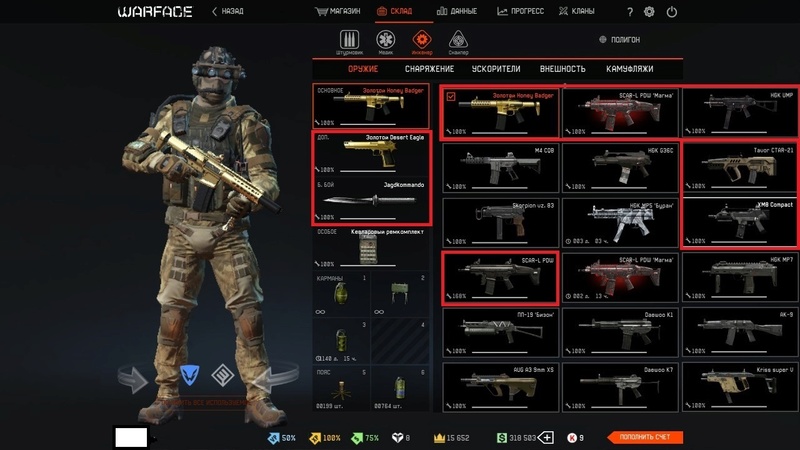This screenshot has height=450, width=800.
Task: Open settings gear icon
Action: point(649,12)
